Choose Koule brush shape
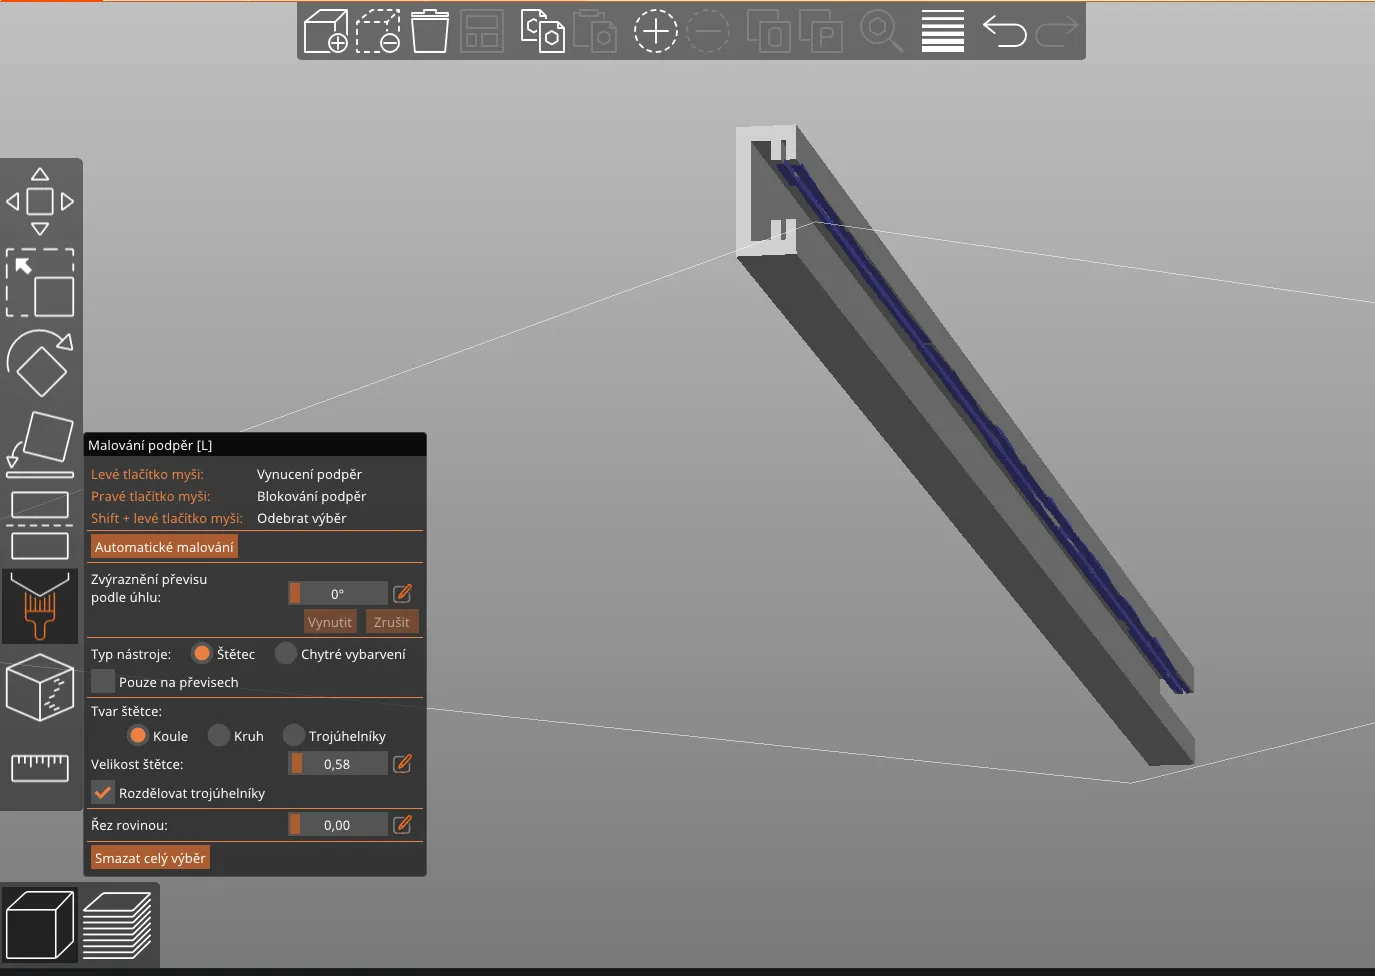 click(138, 736)
